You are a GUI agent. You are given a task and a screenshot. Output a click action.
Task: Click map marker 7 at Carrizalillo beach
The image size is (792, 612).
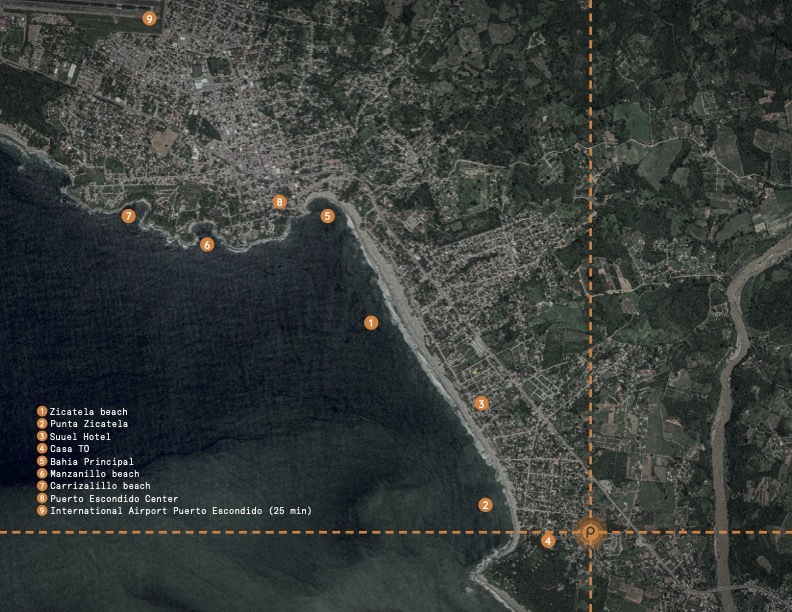click(128, 216)
